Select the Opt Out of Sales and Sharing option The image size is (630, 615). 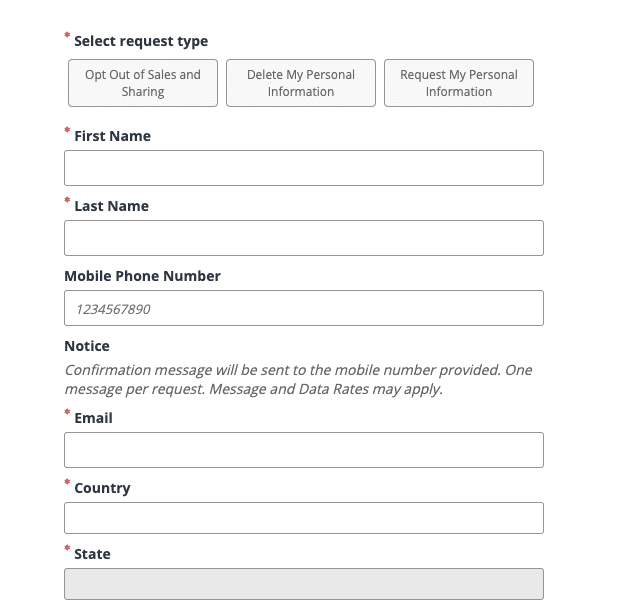click(143, 83)
